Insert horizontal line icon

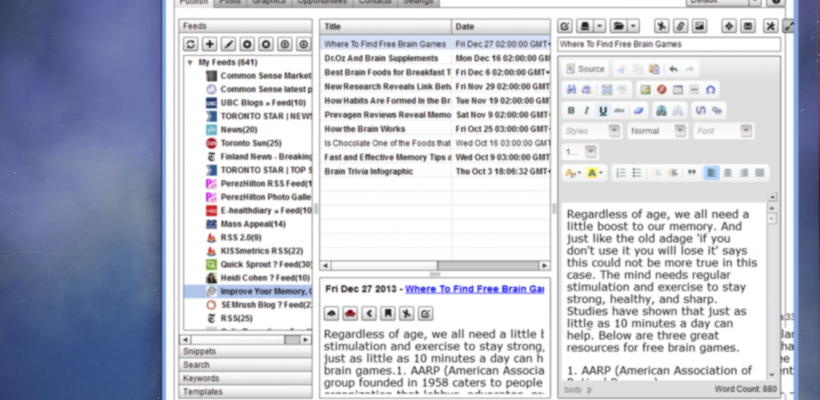click(x=694, y=89)
